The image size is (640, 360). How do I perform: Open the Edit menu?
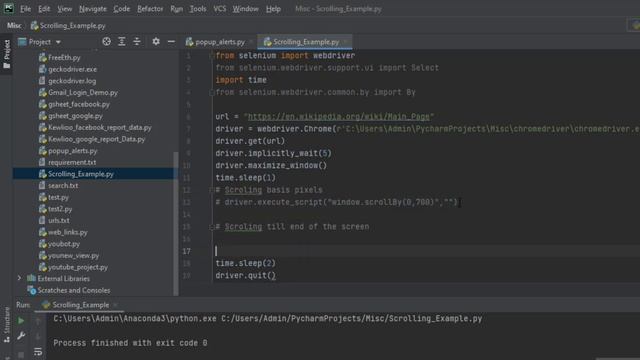click(x=44, y=9)
